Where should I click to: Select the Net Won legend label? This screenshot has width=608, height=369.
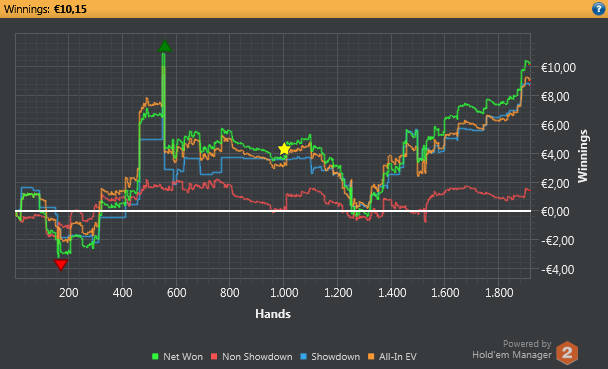pos(183,357)
